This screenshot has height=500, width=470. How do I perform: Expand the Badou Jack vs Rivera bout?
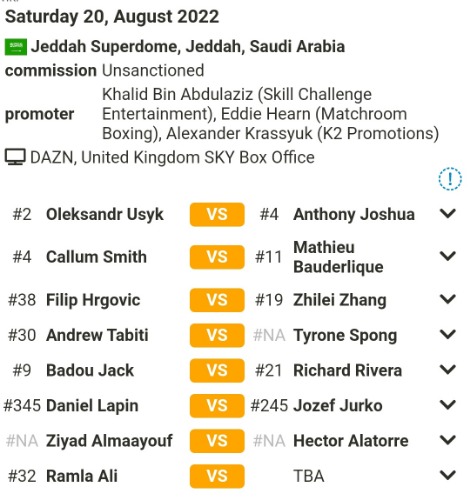448,370
